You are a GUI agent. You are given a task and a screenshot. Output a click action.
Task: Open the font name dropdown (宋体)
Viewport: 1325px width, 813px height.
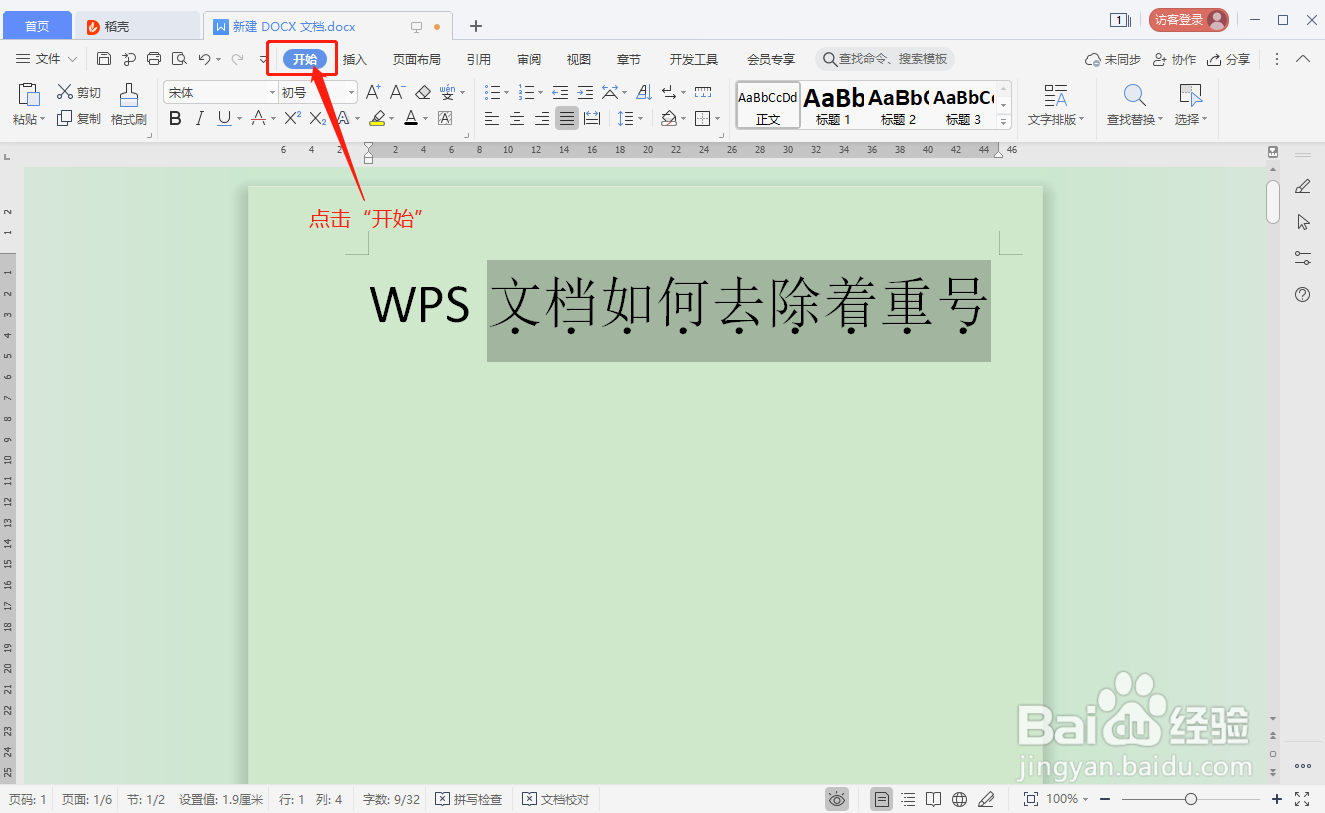272,92
